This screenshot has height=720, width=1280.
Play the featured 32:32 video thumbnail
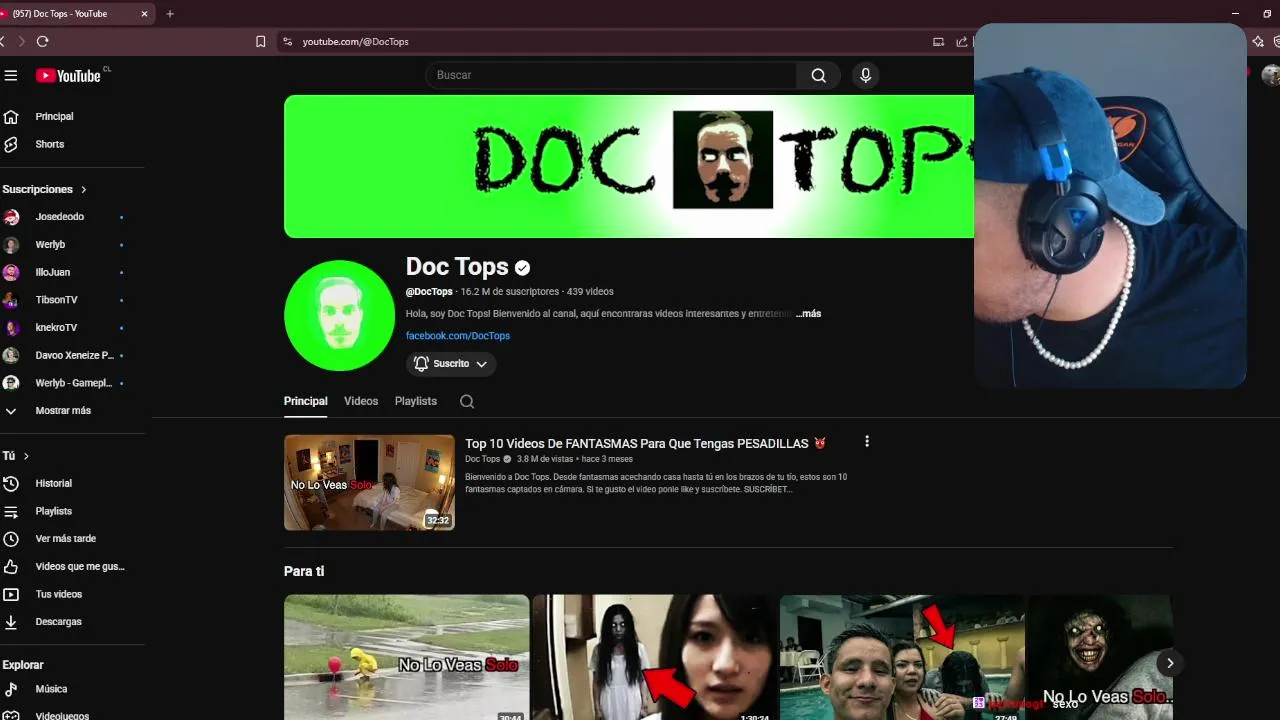click(369, 482)
